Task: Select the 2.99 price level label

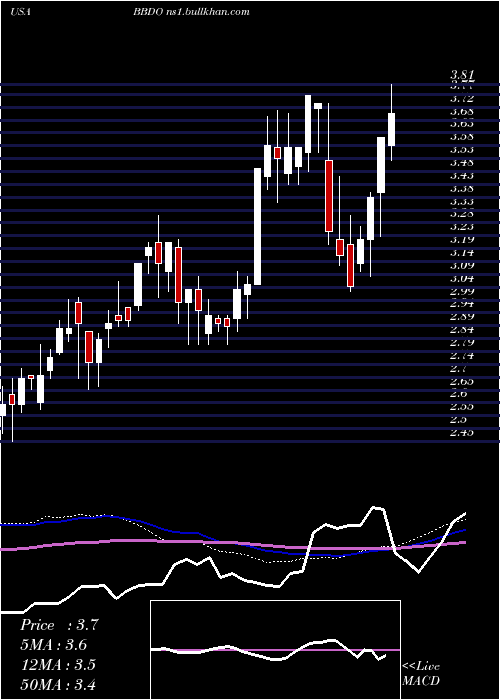Action: [x=462, y=291]
